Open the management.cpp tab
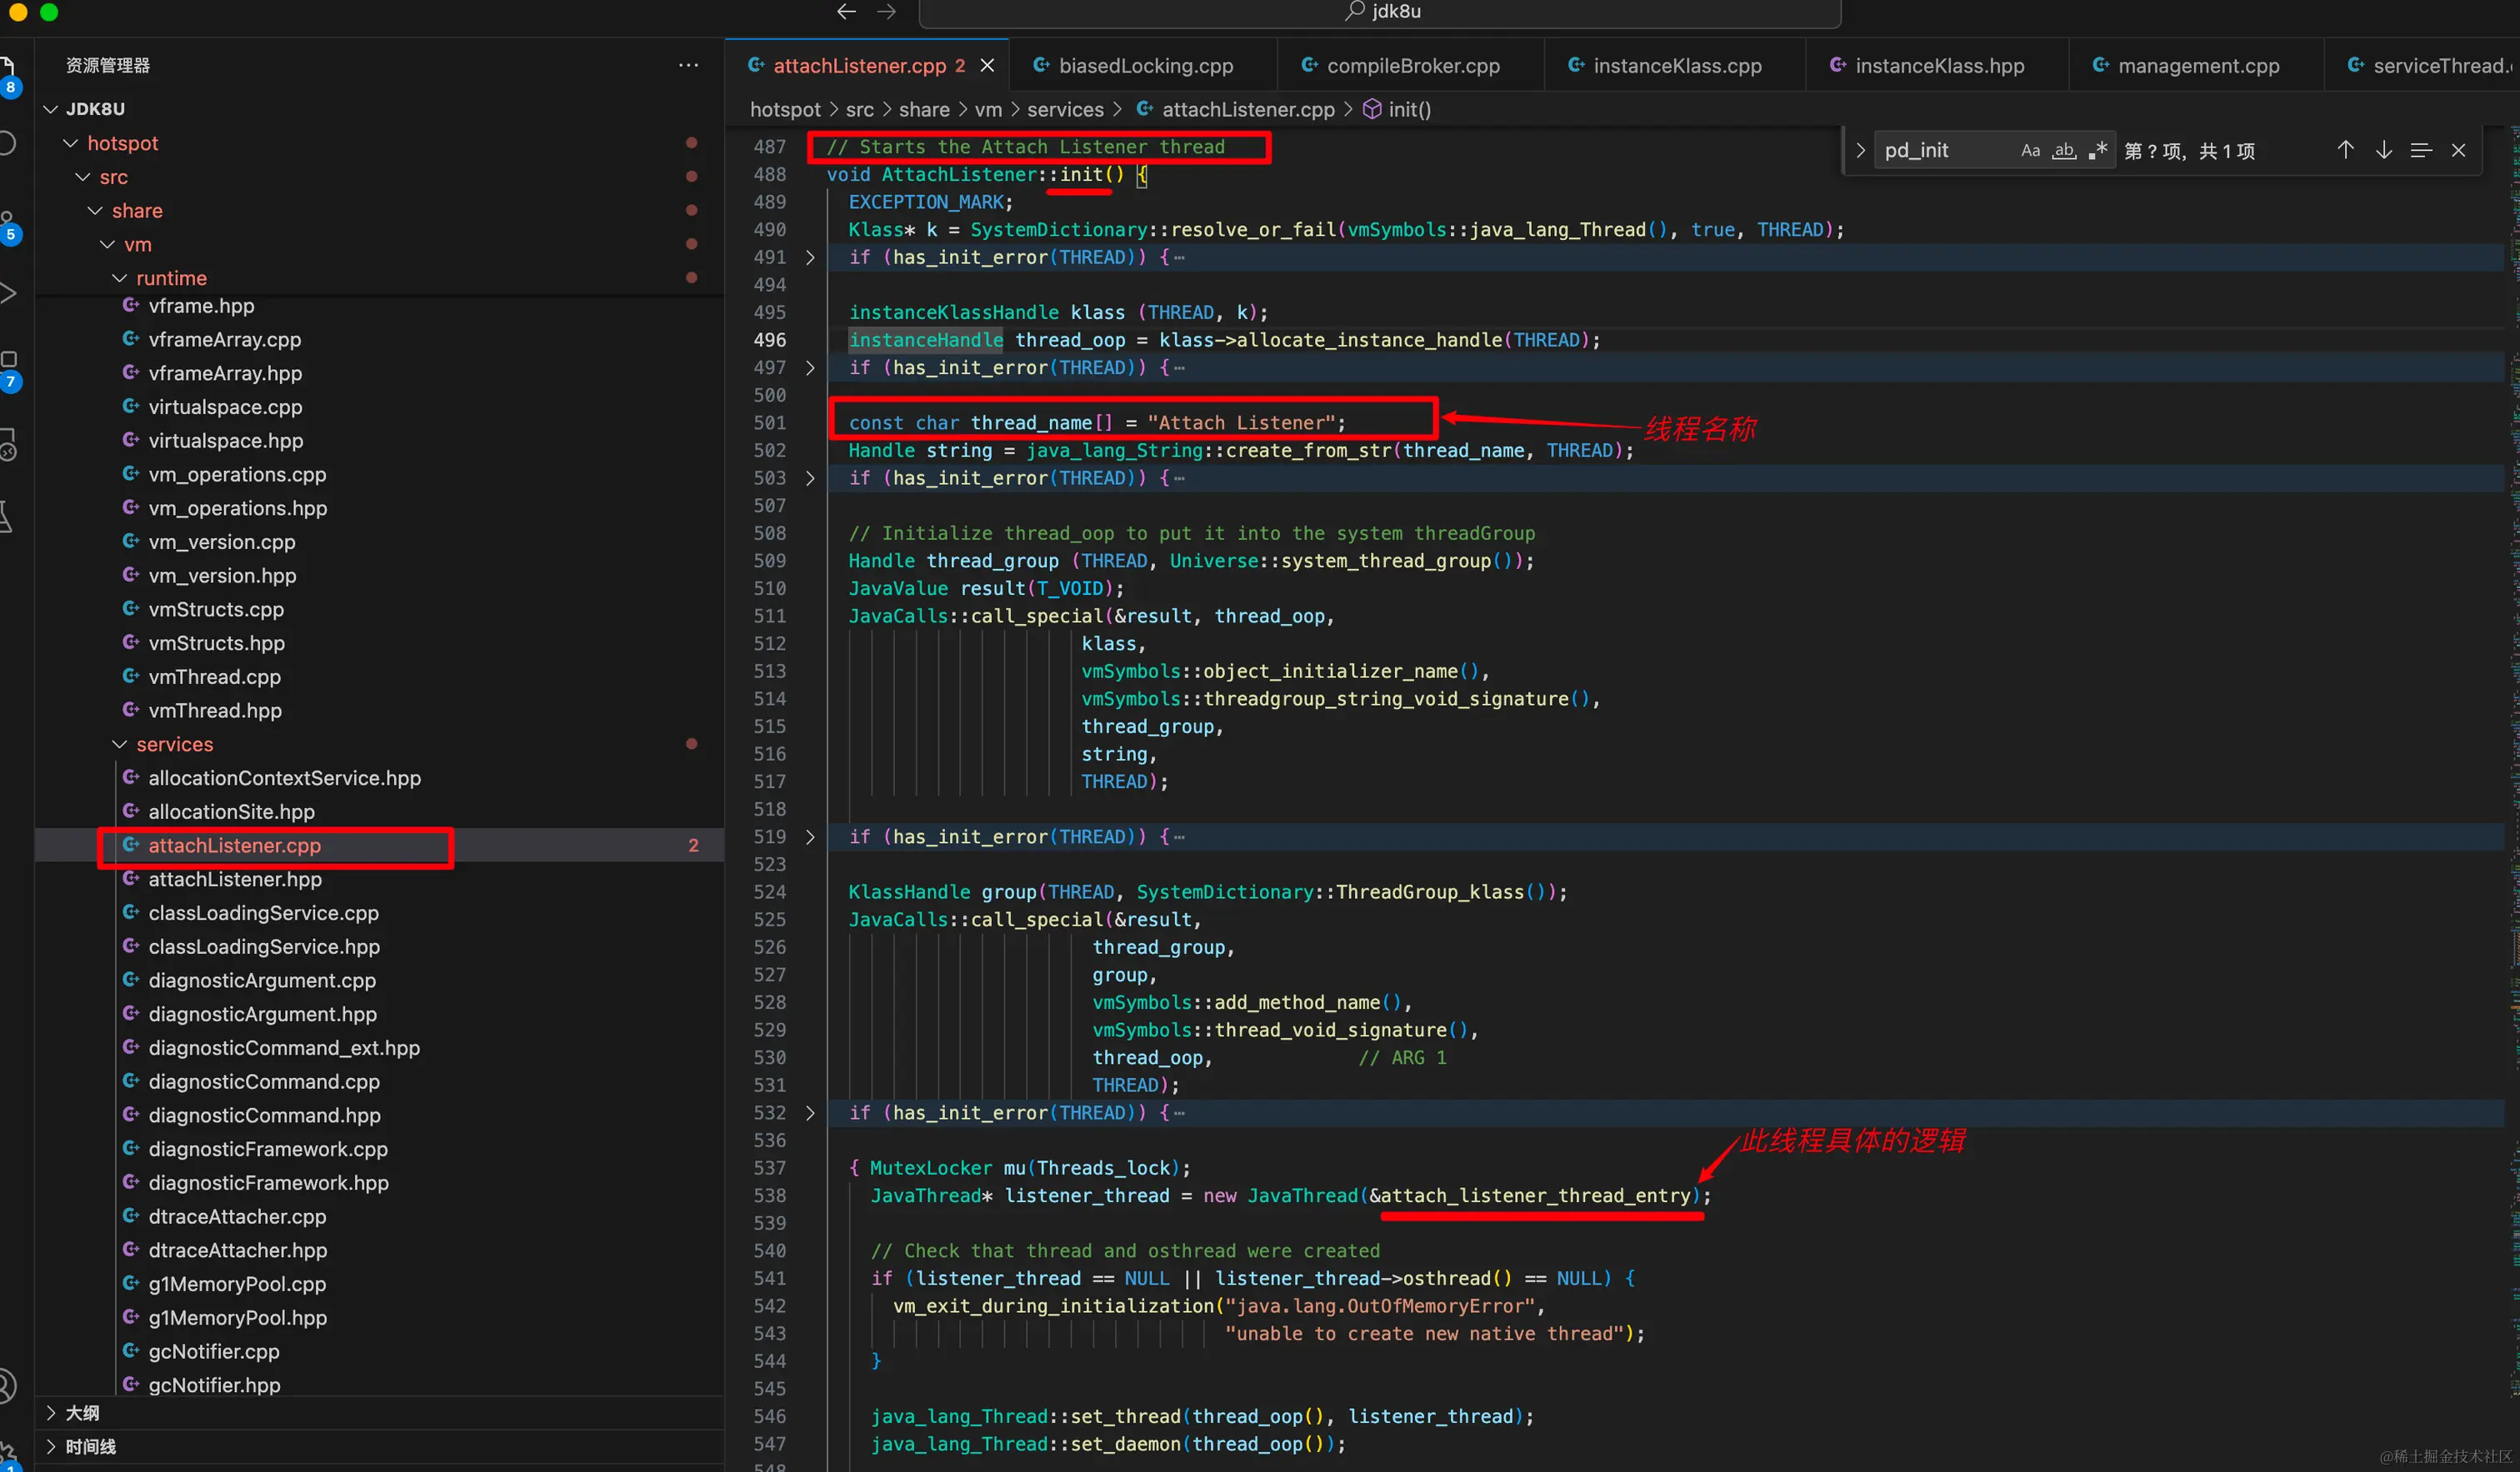Viewport: 2520px width, 1472px height. coord(2197,65)
